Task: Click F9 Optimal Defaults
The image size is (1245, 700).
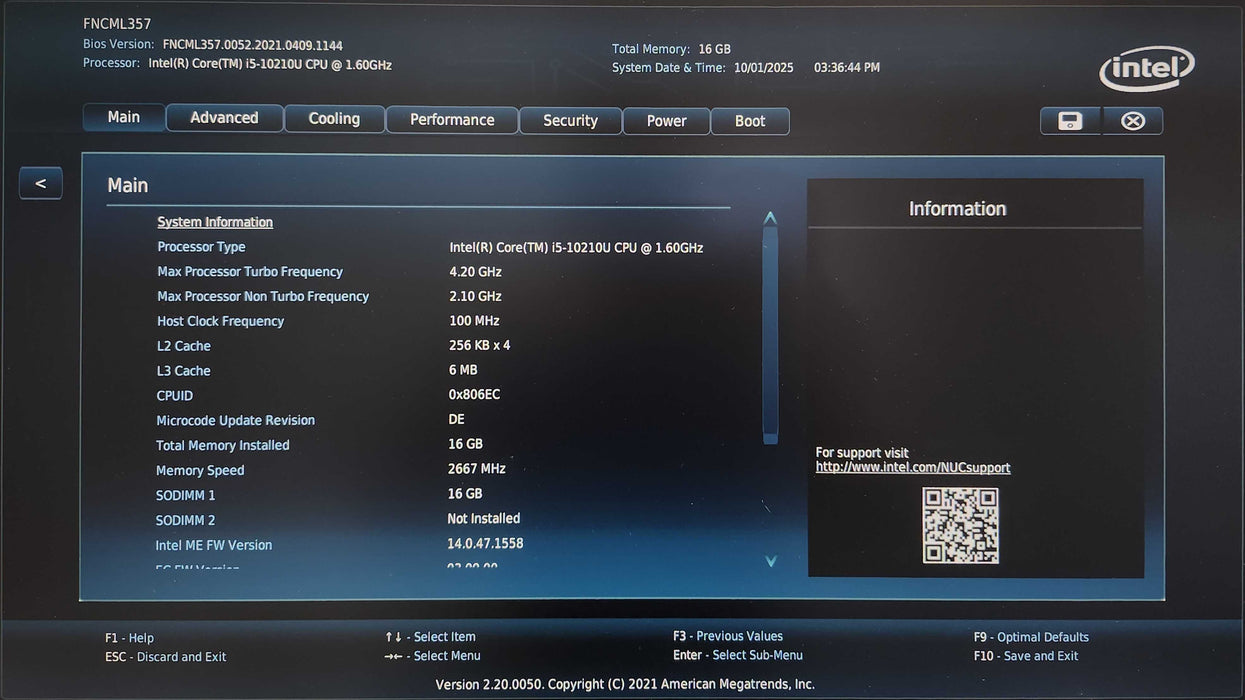Action: click(1031, 637)
